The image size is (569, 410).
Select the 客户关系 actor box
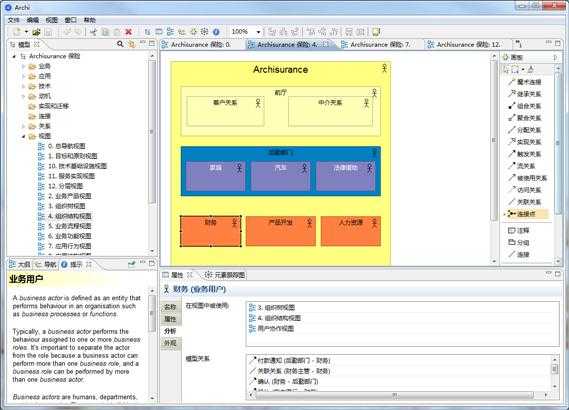click(225, 111)
